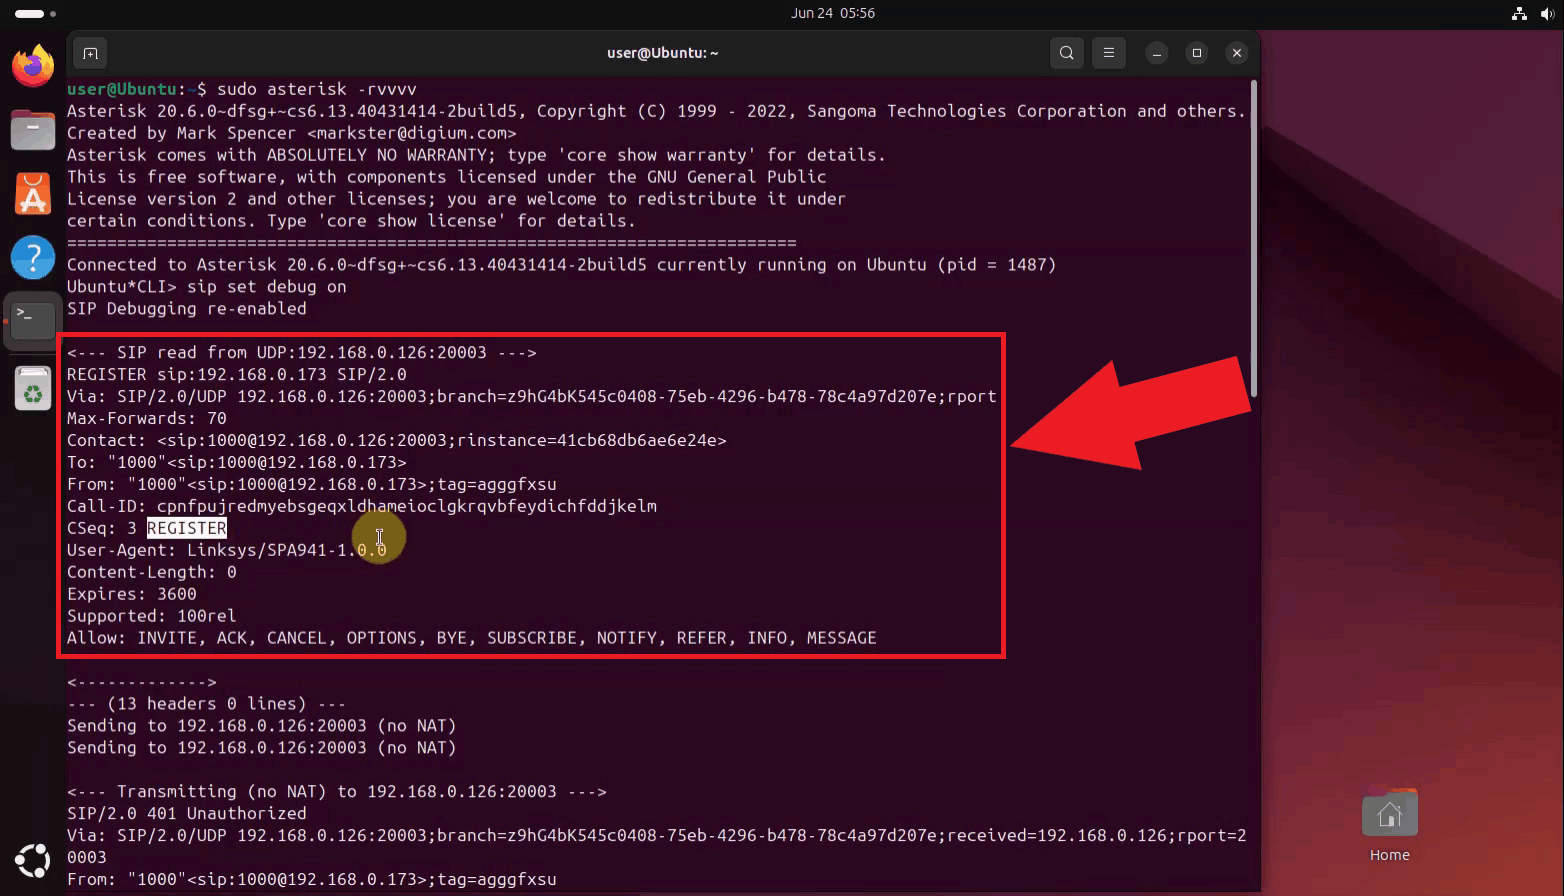
Task: Click the 'SIP read from UDP' line
Action: click(302, 353)
